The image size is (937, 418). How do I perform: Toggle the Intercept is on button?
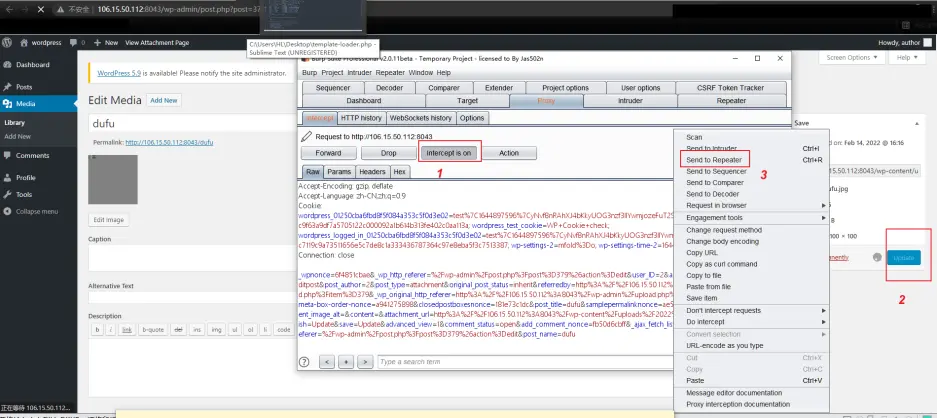pyautogui.click(x=449, y=153)
